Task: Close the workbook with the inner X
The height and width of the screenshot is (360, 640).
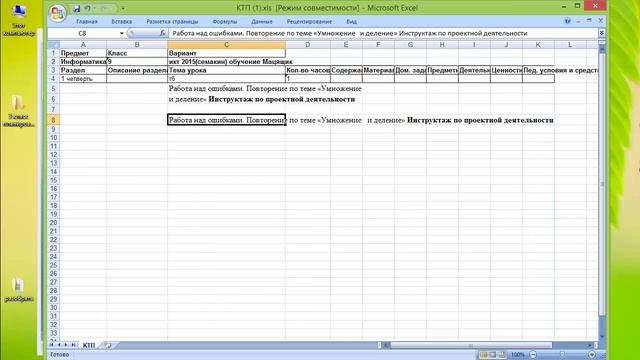Action: click(600, 21)
